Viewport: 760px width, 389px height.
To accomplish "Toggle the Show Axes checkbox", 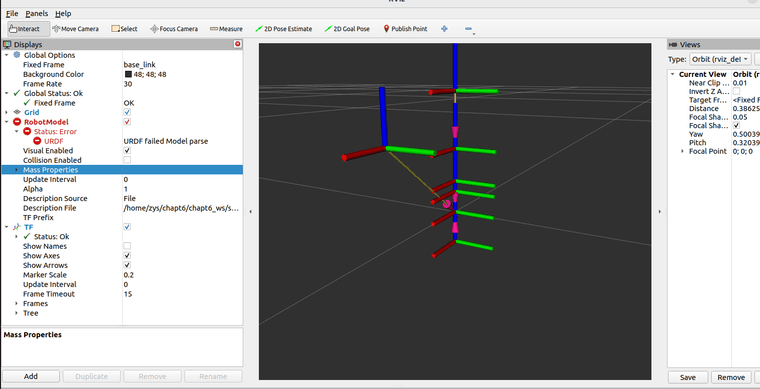I will pos(127,256).
